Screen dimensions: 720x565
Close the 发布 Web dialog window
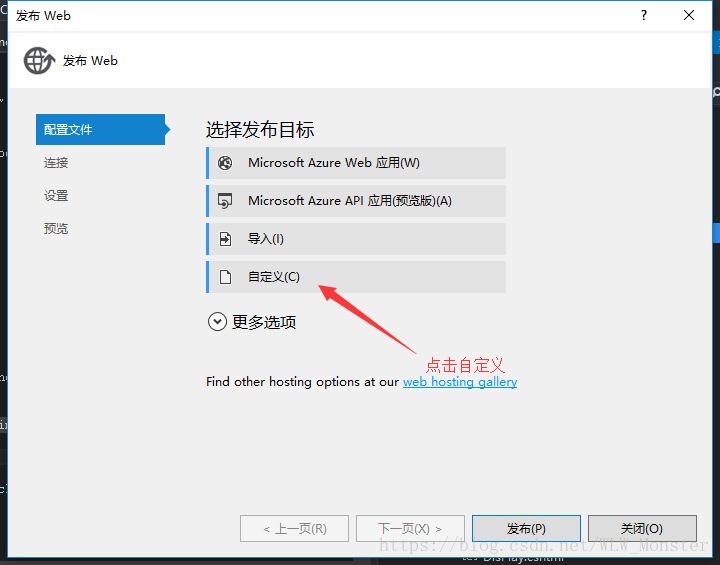click(689, 15)
